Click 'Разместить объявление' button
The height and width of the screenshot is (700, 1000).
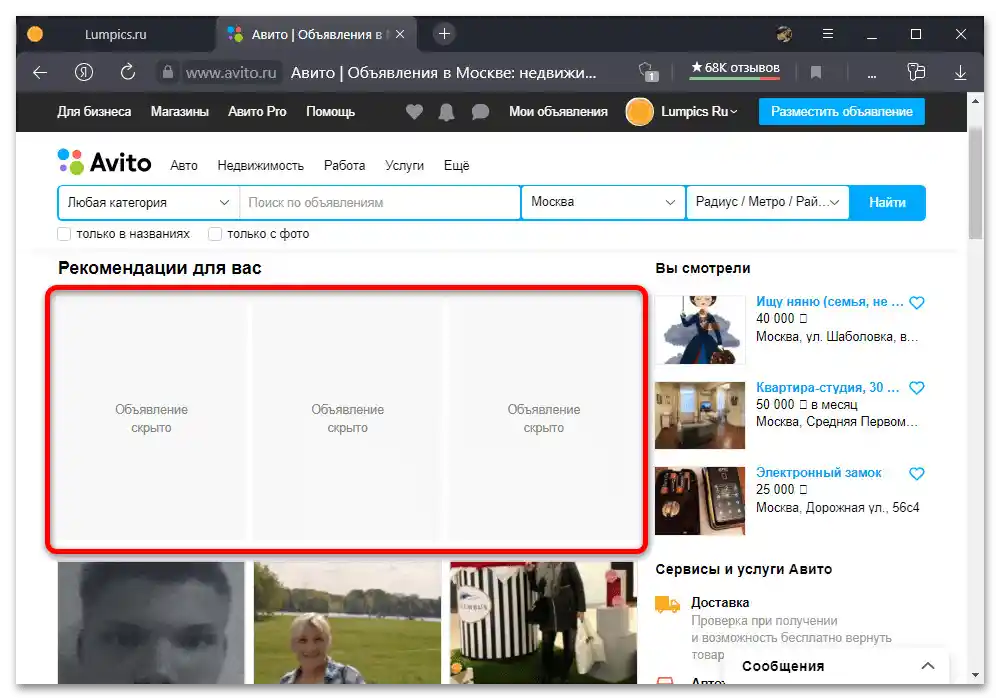click(x=841, y=112)
